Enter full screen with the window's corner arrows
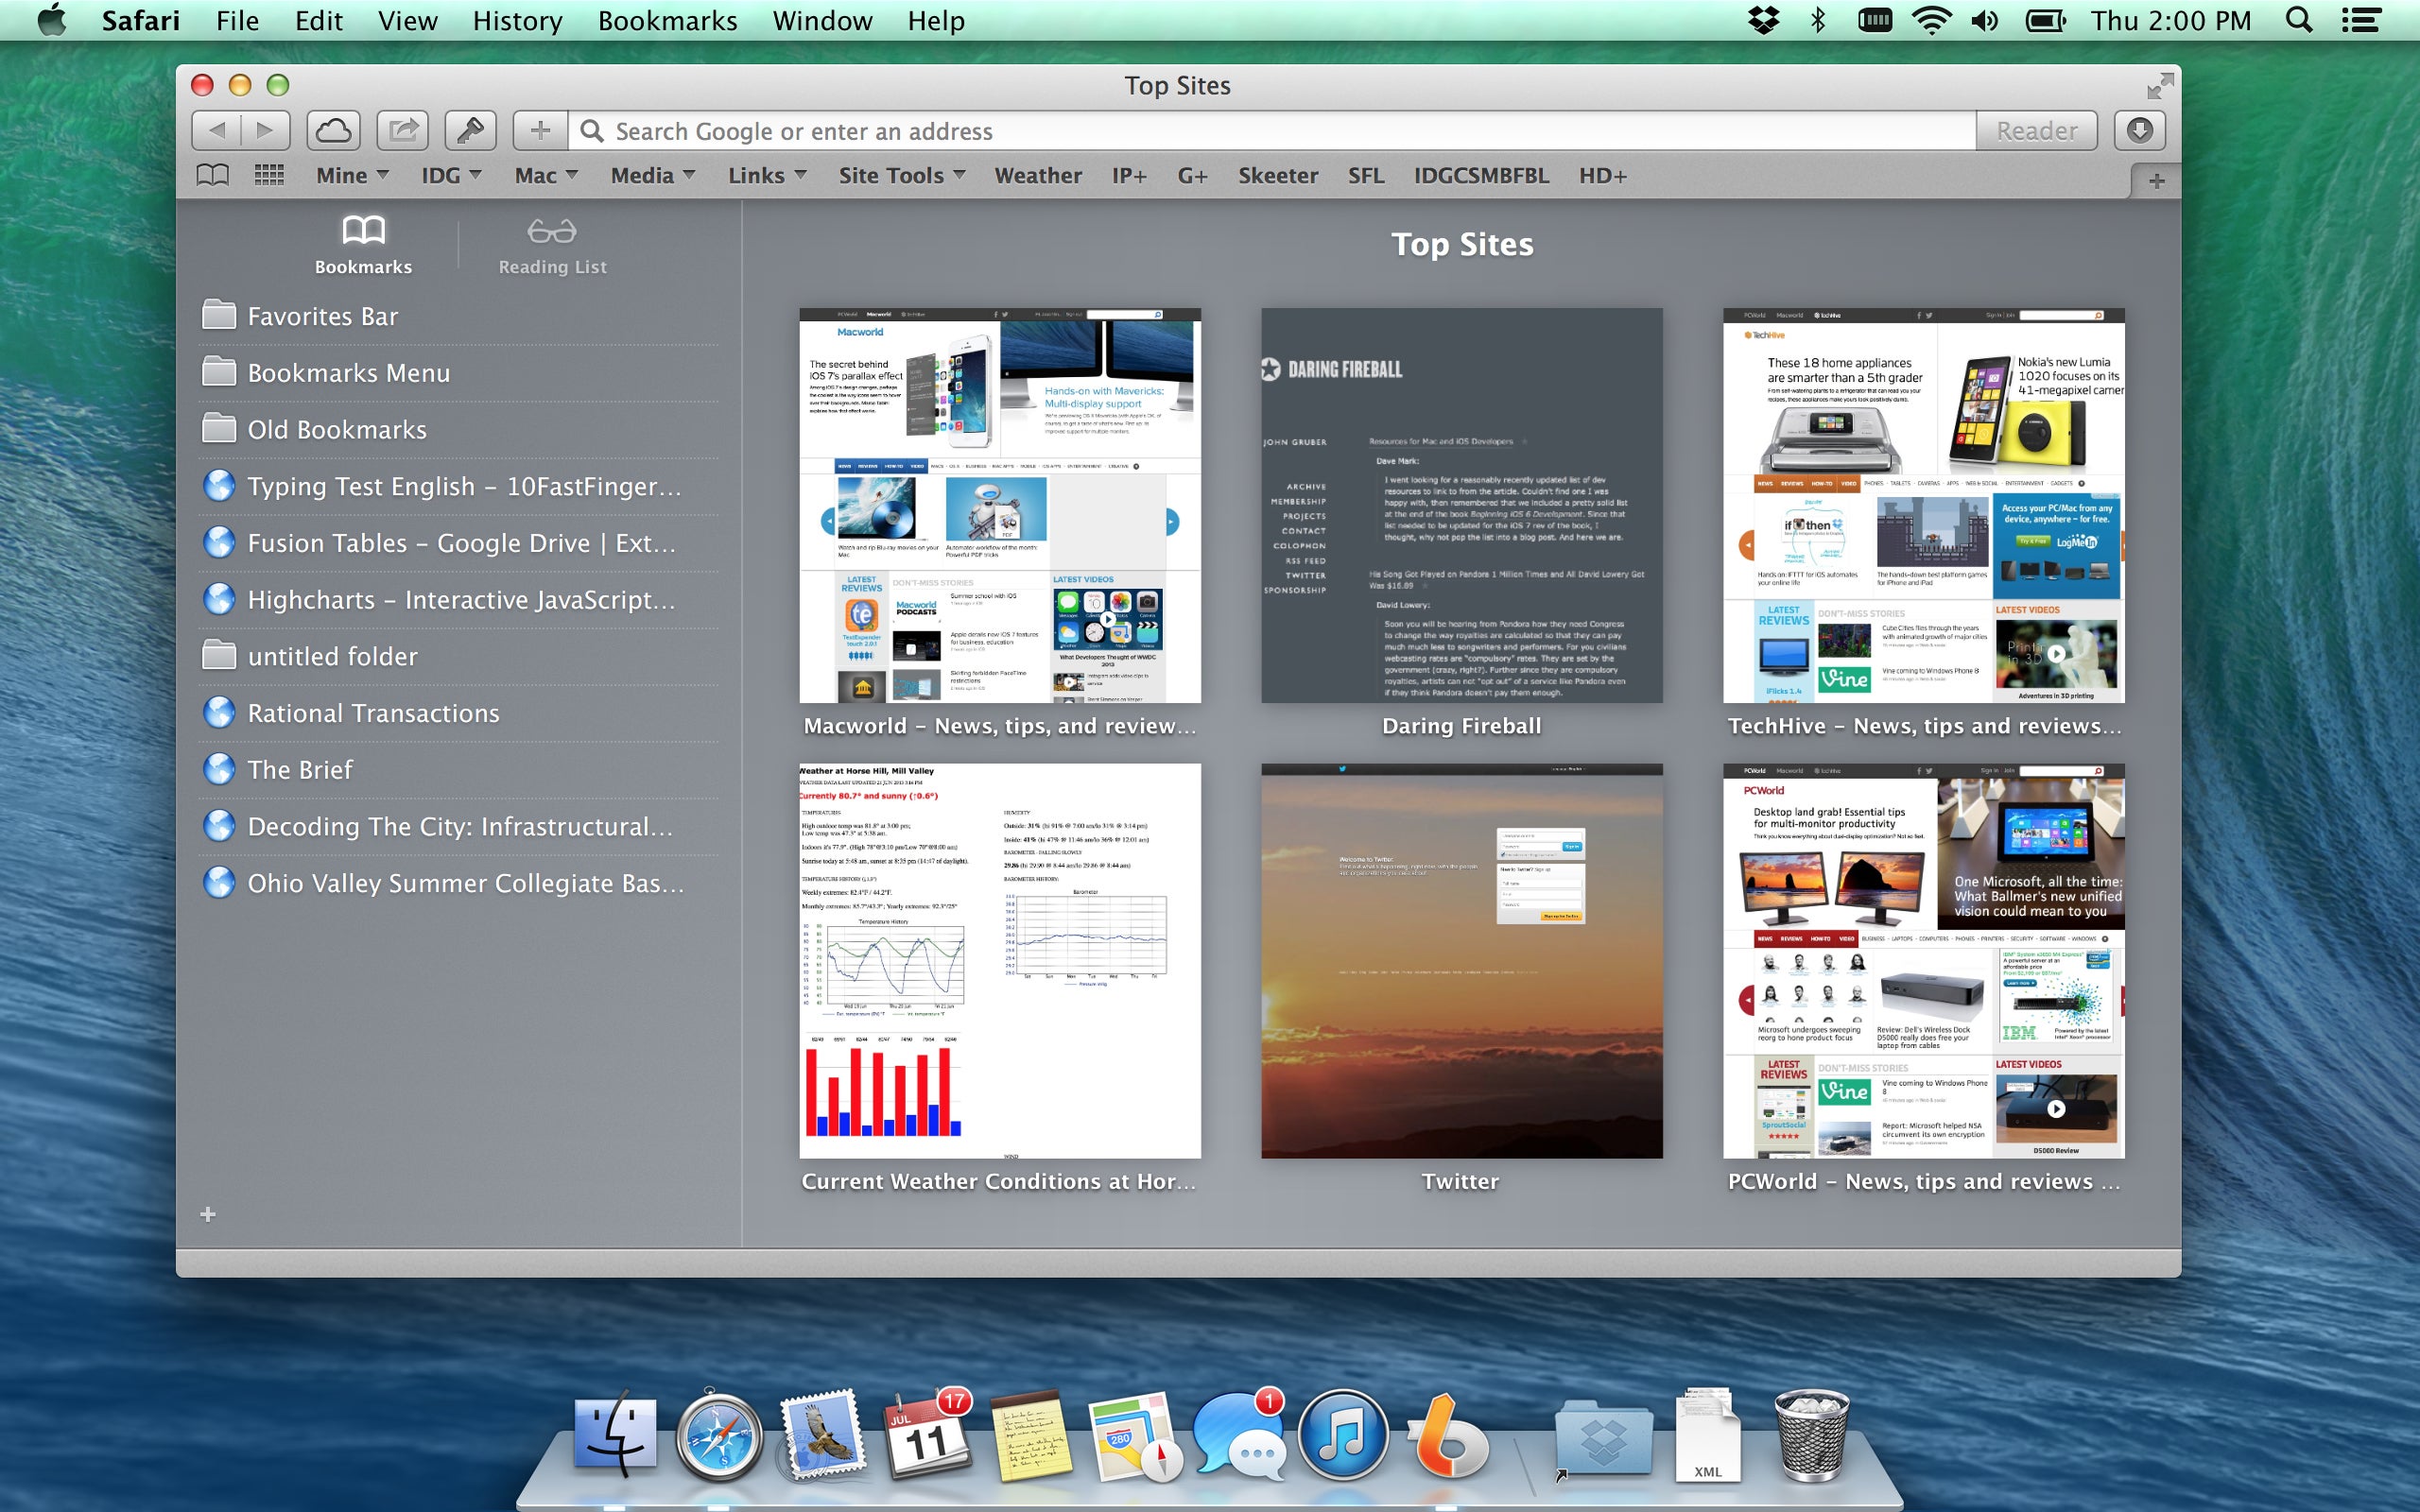 point(2160,86)
